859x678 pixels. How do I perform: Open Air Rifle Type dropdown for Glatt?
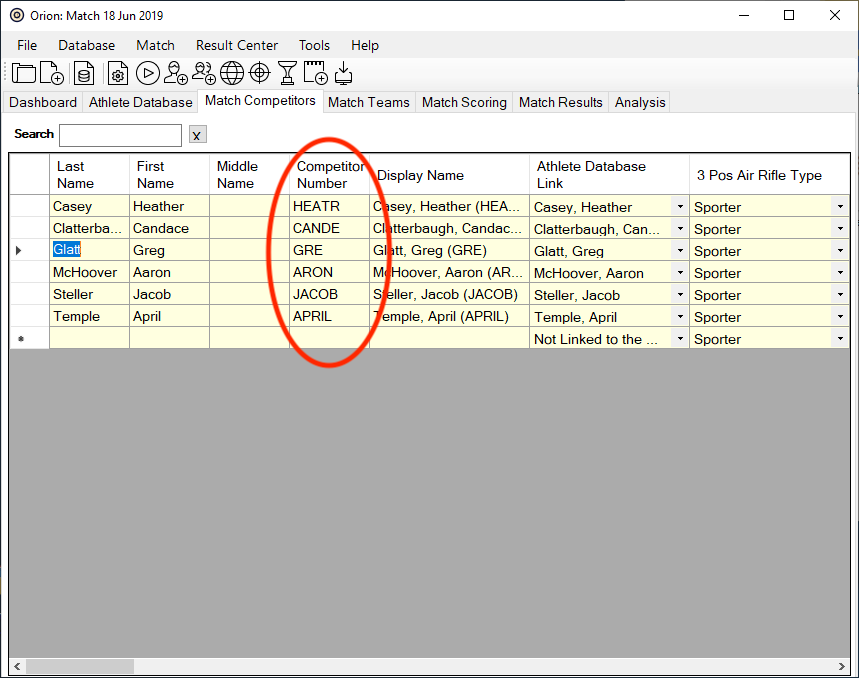[840, 251]
